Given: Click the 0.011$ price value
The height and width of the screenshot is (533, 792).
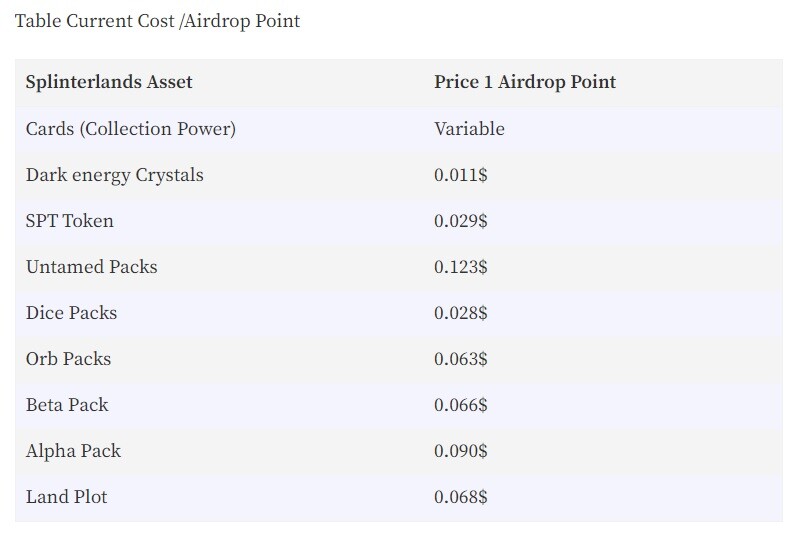Looking at the screenshot, I should [x=461, y=175].
